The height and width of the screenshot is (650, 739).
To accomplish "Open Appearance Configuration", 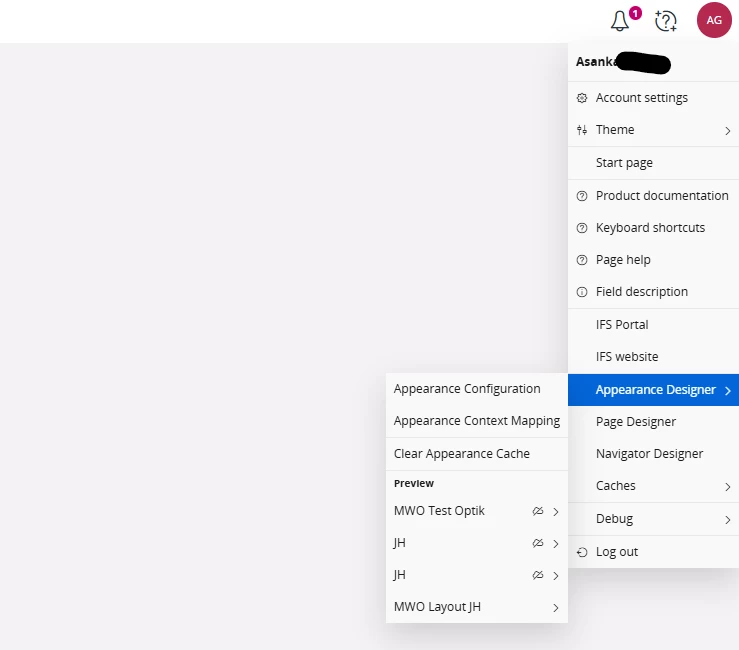I will point(476,389).
